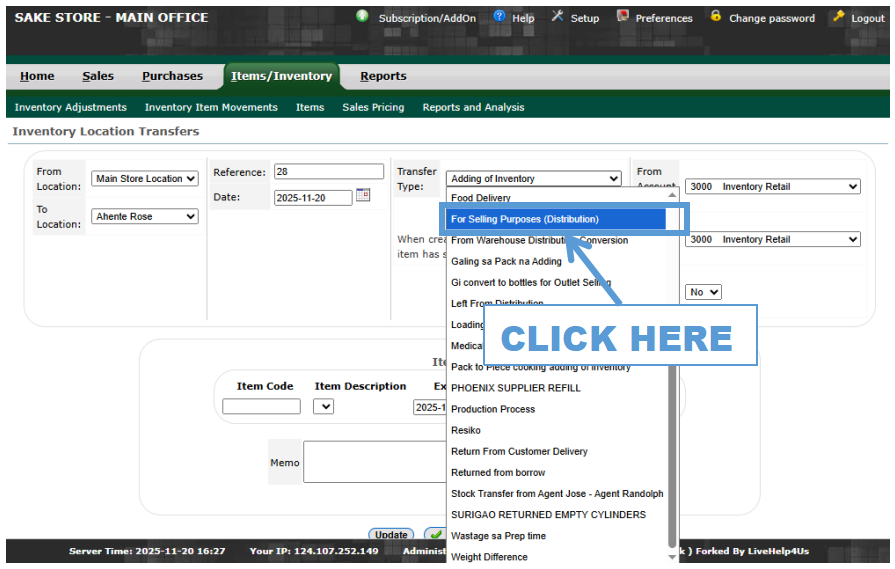
Task: Switch to the Purchases tab
Action: tap(172, 76)
